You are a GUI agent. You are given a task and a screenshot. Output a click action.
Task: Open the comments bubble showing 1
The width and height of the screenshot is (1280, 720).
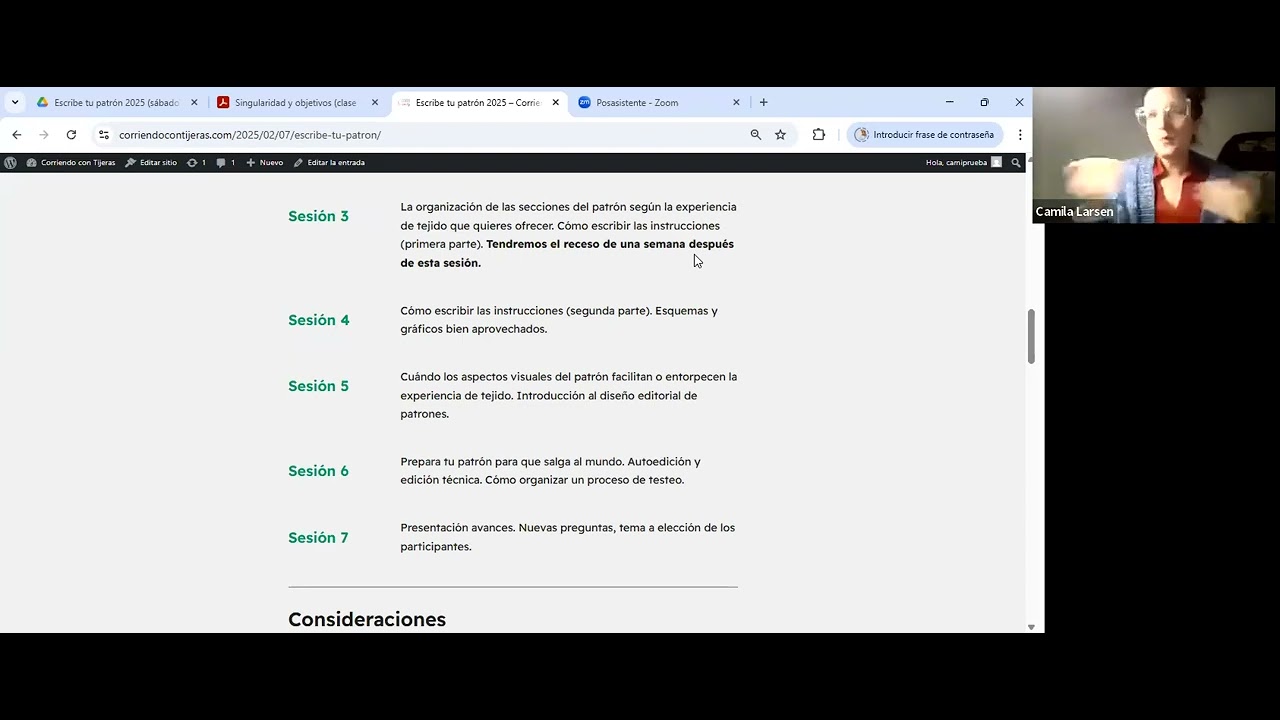pos(226,162)
